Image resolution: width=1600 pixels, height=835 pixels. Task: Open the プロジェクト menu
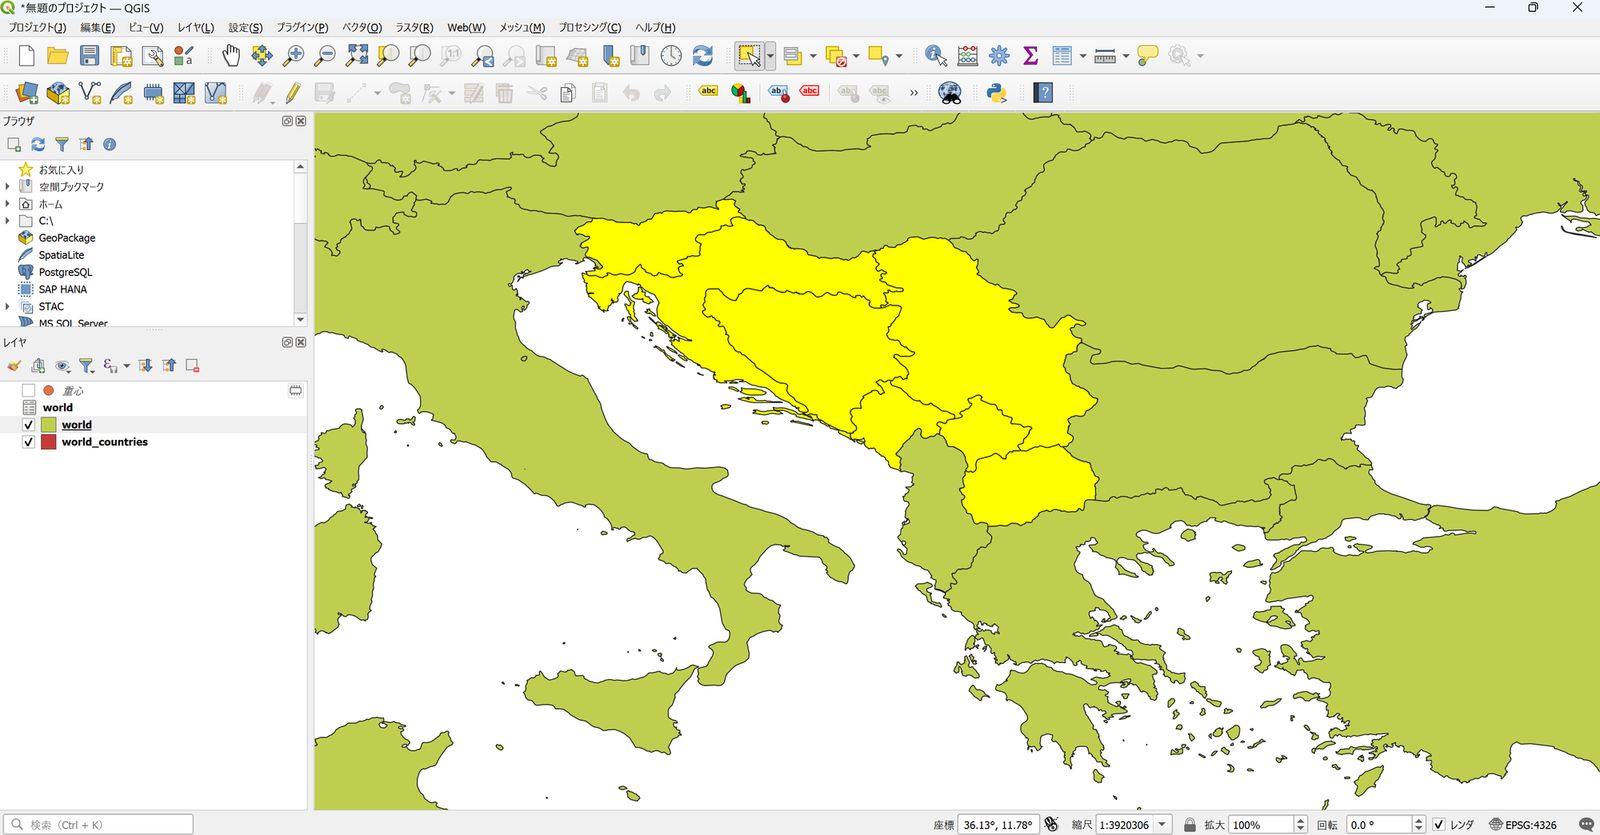(x=37, y=27)
